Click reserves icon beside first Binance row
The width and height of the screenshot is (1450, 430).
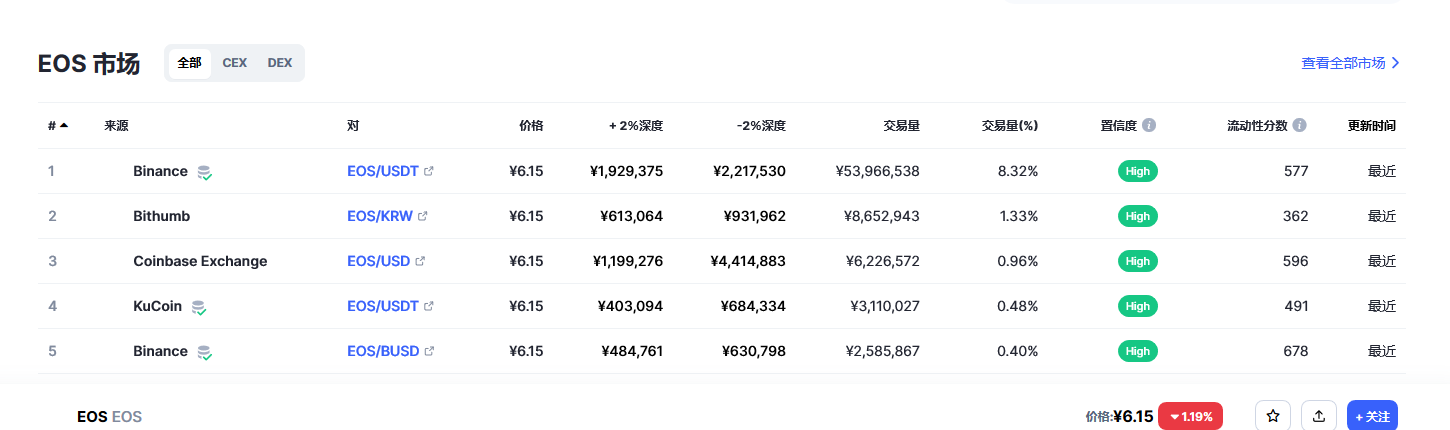pos(205,172)
